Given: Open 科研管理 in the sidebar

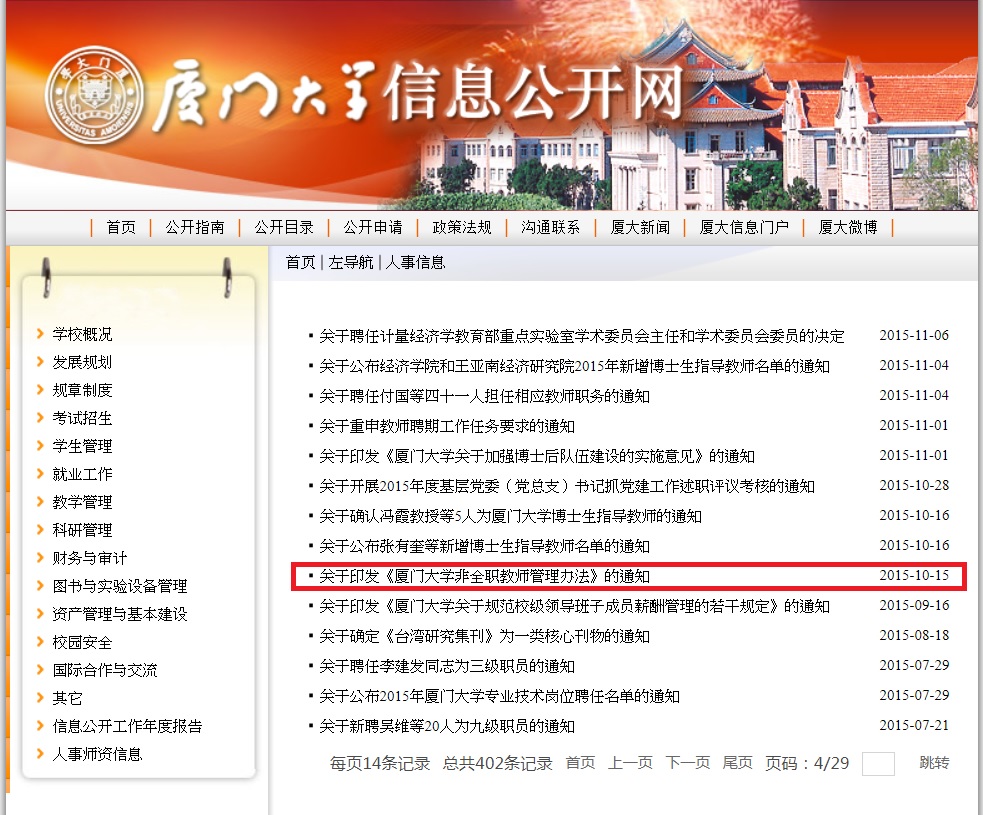Looking at the screenshot, I should click(x=82, y=530).
